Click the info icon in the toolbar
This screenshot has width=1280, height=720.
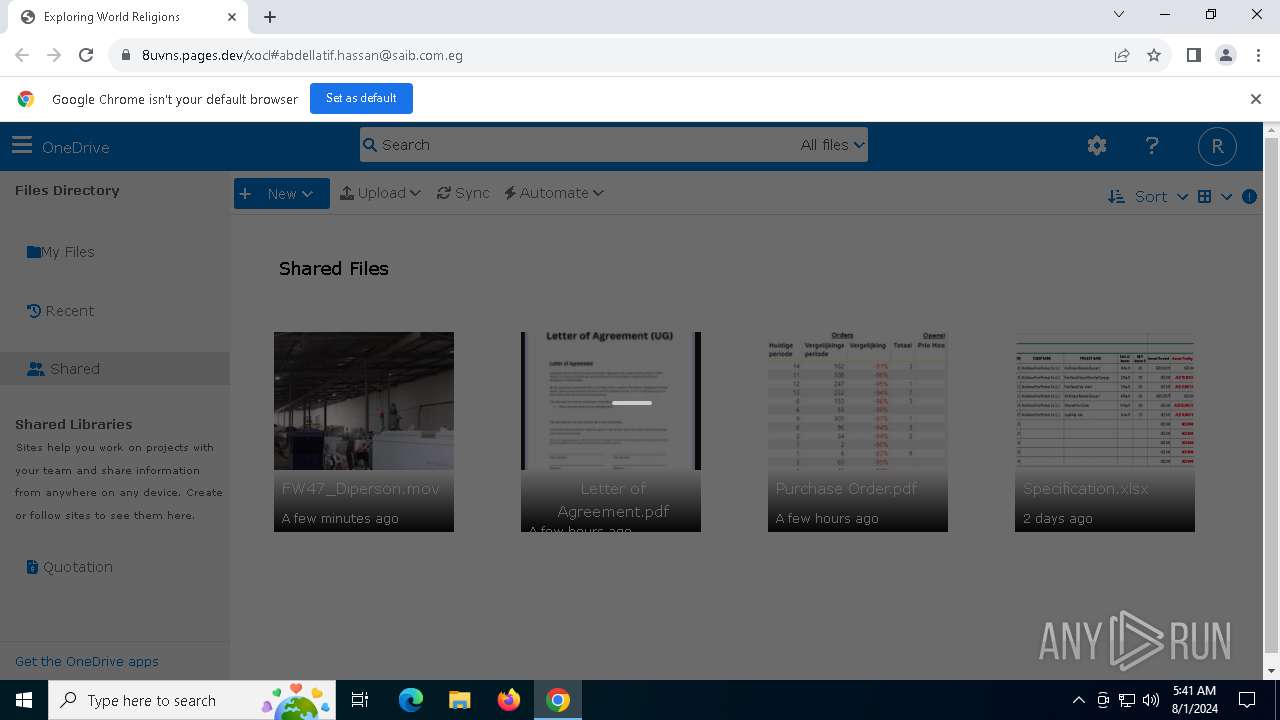coord(1249,196)
